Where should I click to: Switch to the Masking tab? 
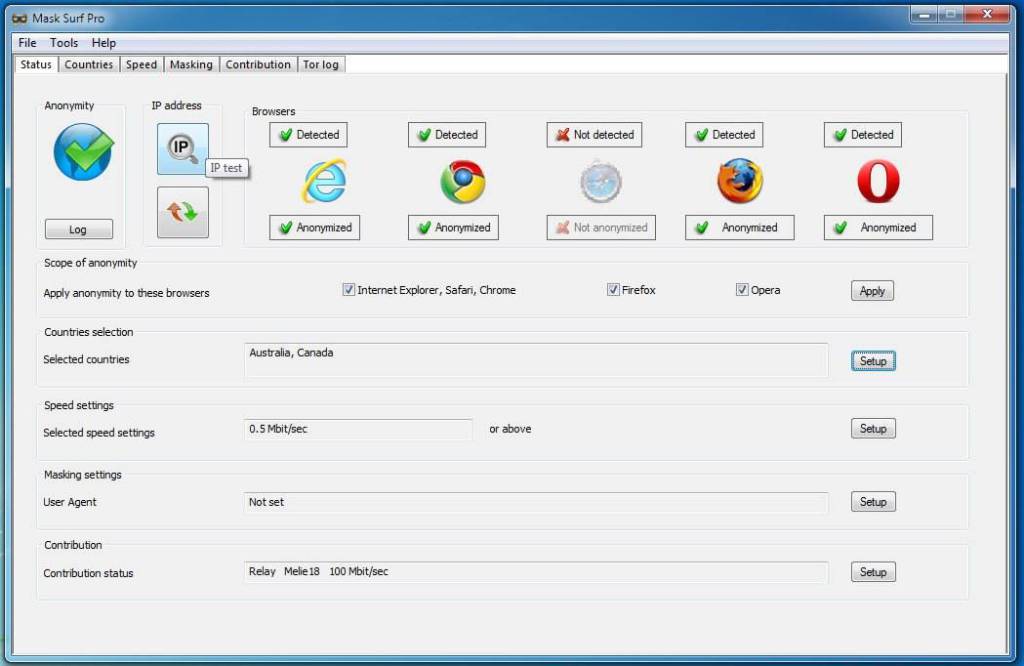(191, 65)
